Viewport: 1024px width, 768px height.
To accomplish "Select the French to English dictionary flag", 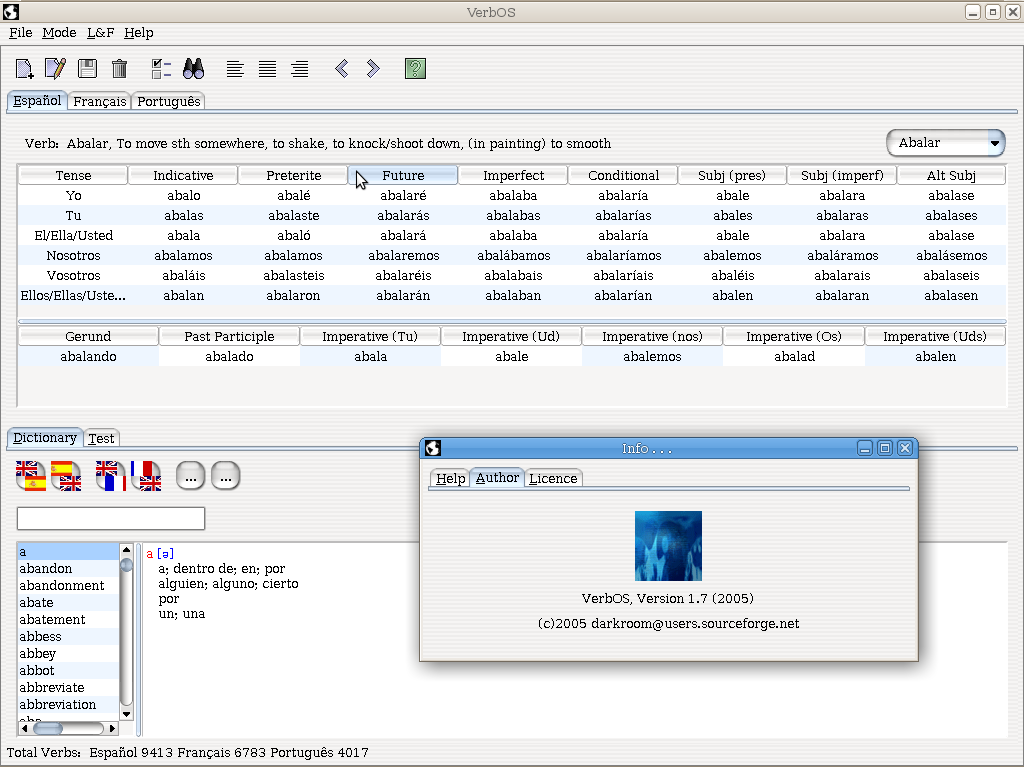I will [x=146, y=476].
